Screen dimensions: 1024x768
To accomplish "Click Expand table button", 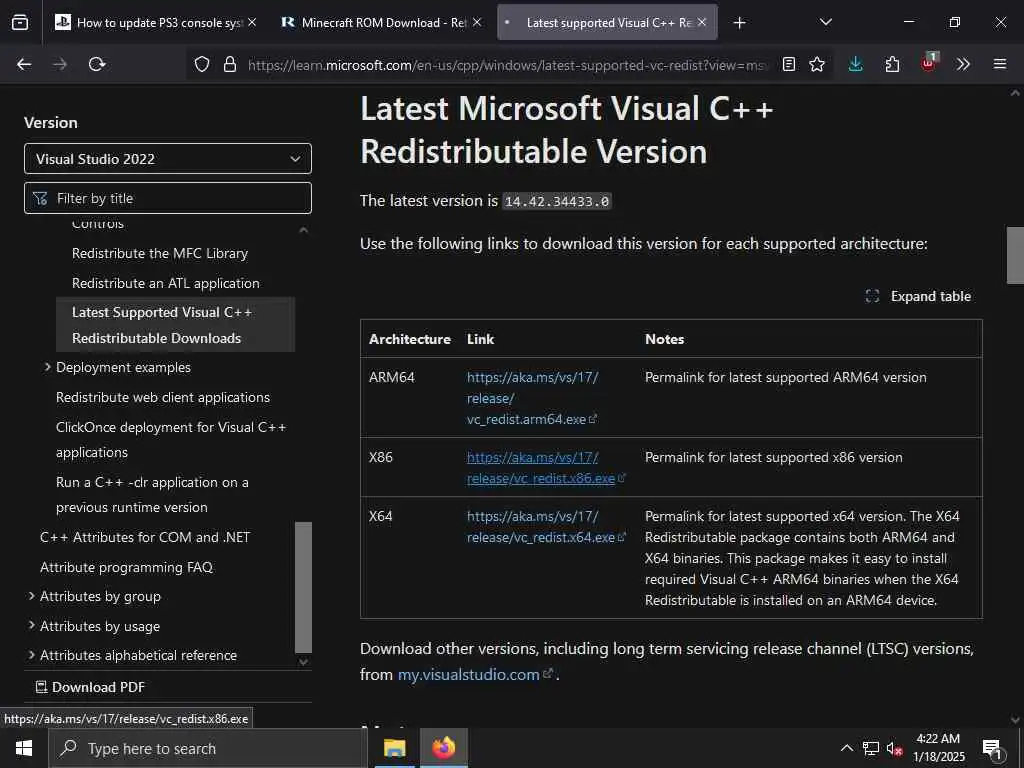I will tap(918, 296).
